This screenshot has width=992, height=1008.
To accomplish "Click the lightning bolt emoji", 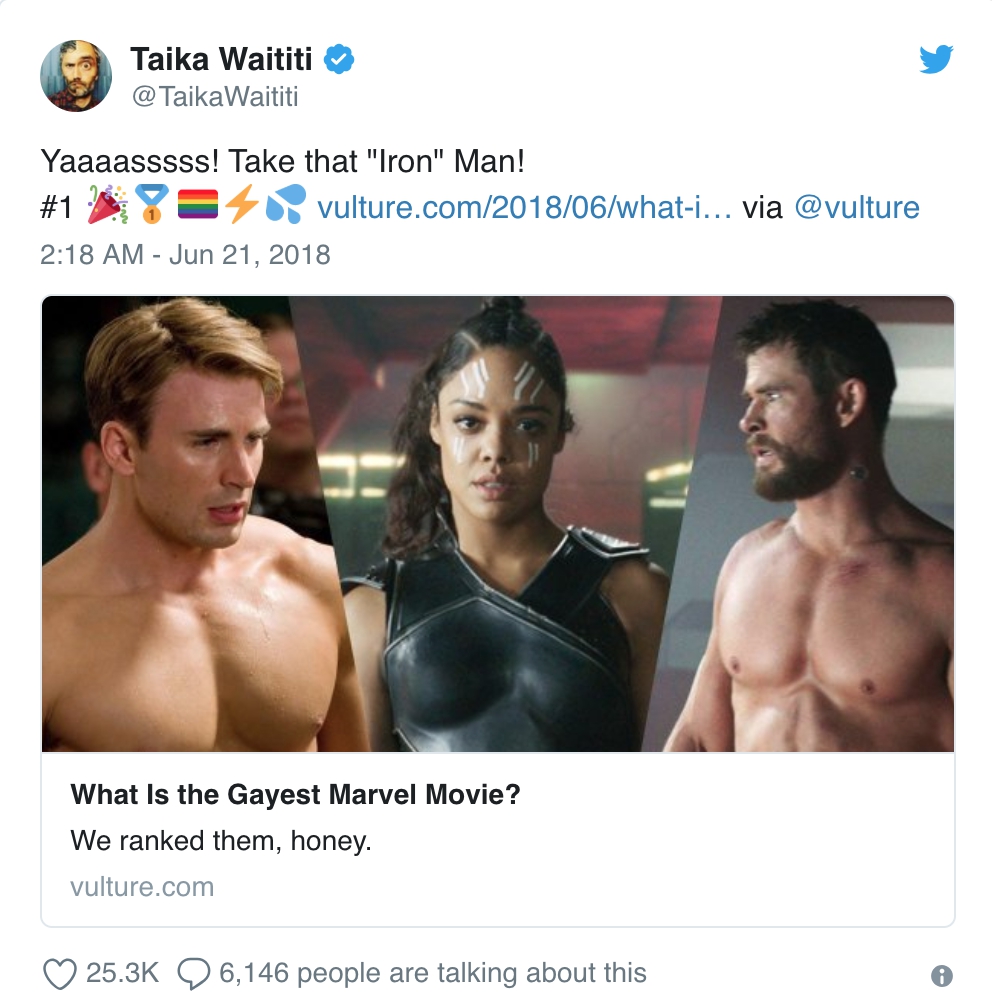I will [241, 207].
